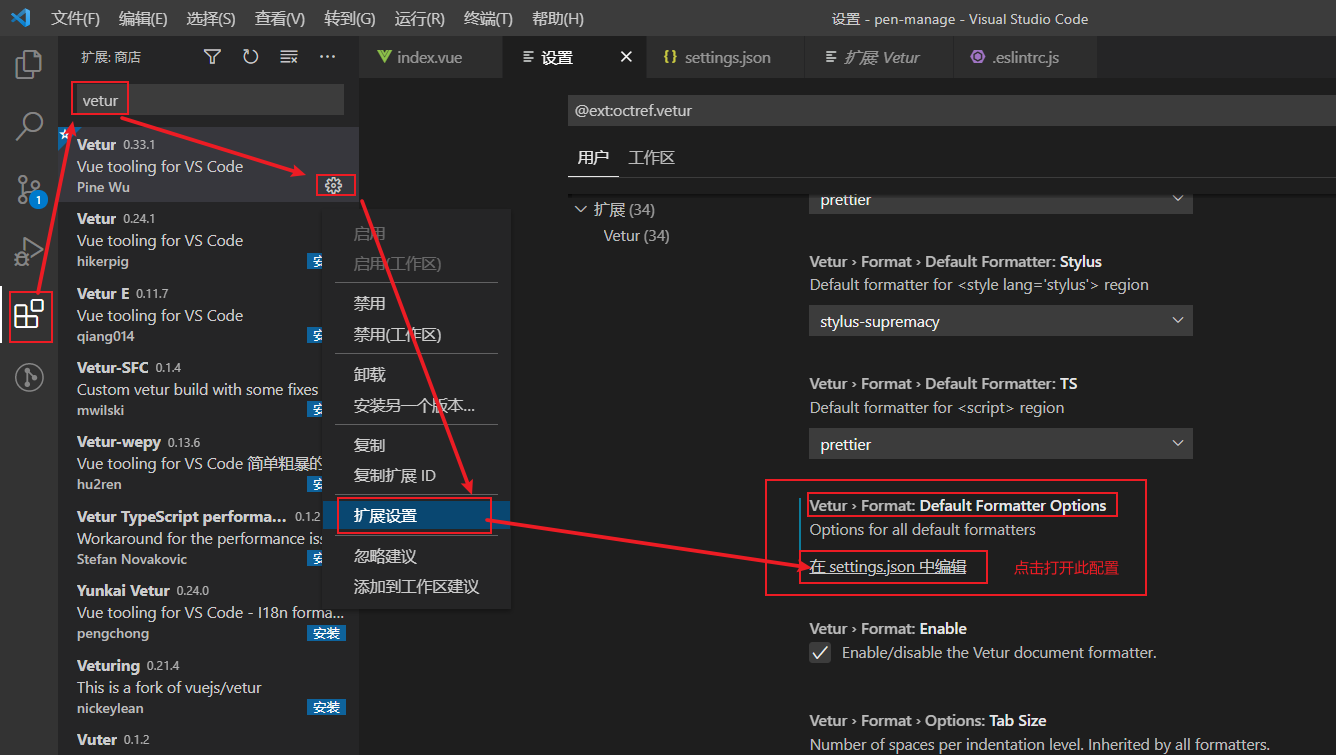Collapse the 扩展 (34) settings tree group
Screen dimensions: 1336x755
point(581,209)
